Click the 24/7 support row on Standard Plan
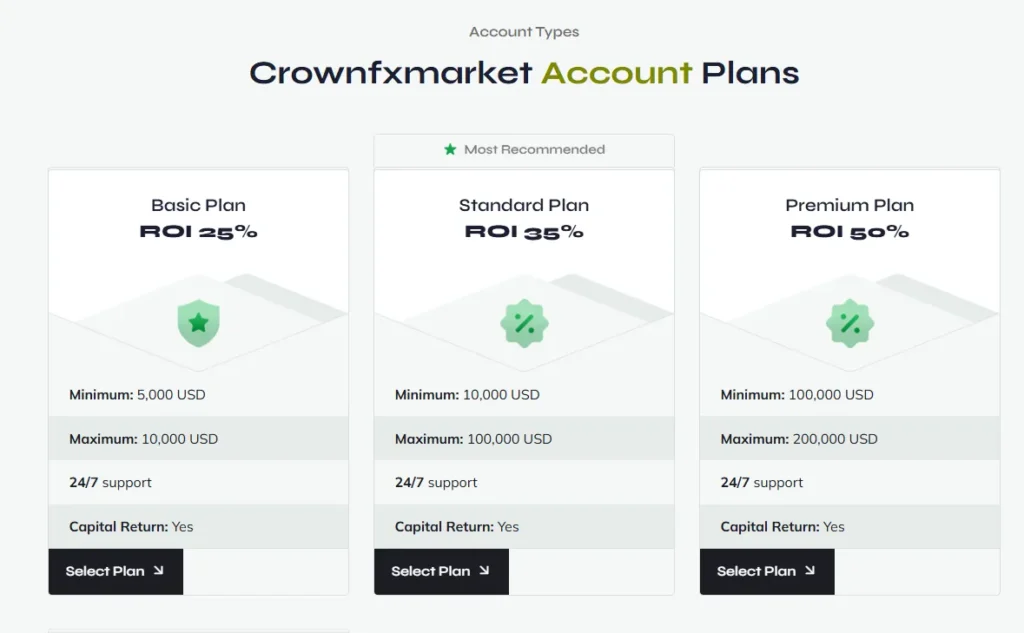Viewport: 1024px width, 633px height. tap(524, 482)
